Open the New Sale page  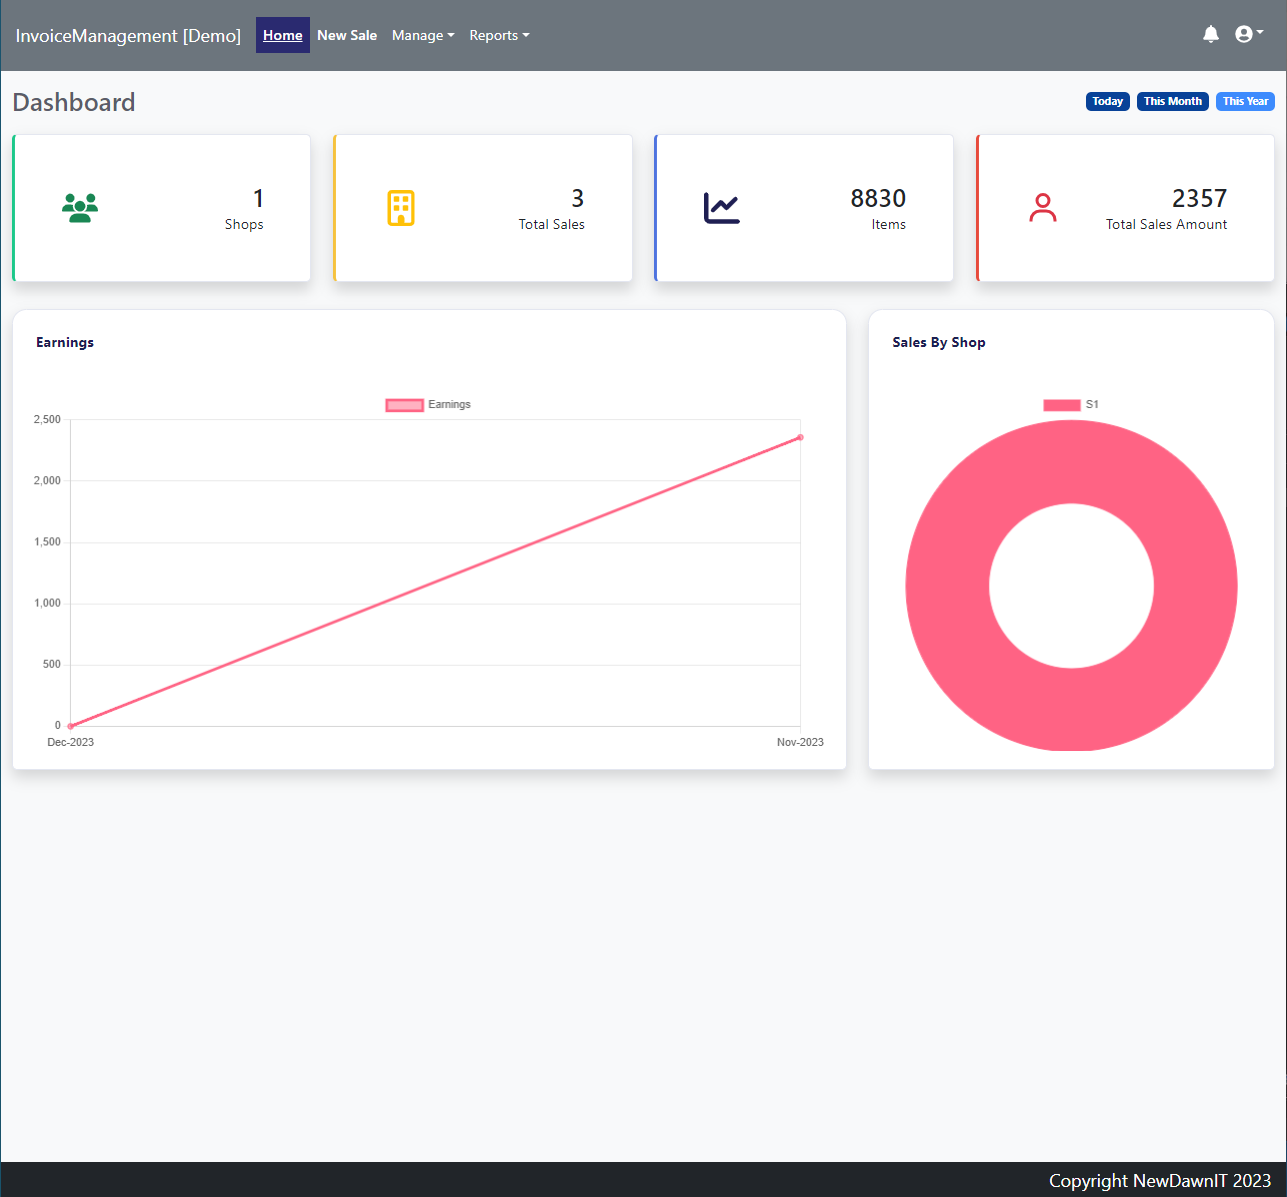347,35
